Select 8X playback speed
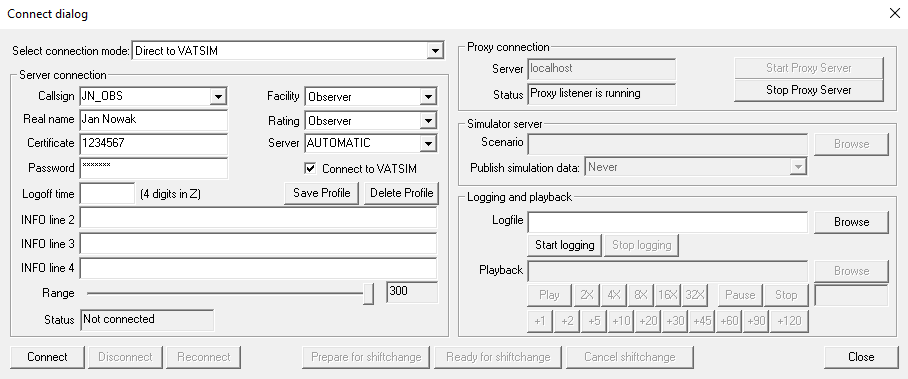Screen dimensions: 908x379 (640, 295)
